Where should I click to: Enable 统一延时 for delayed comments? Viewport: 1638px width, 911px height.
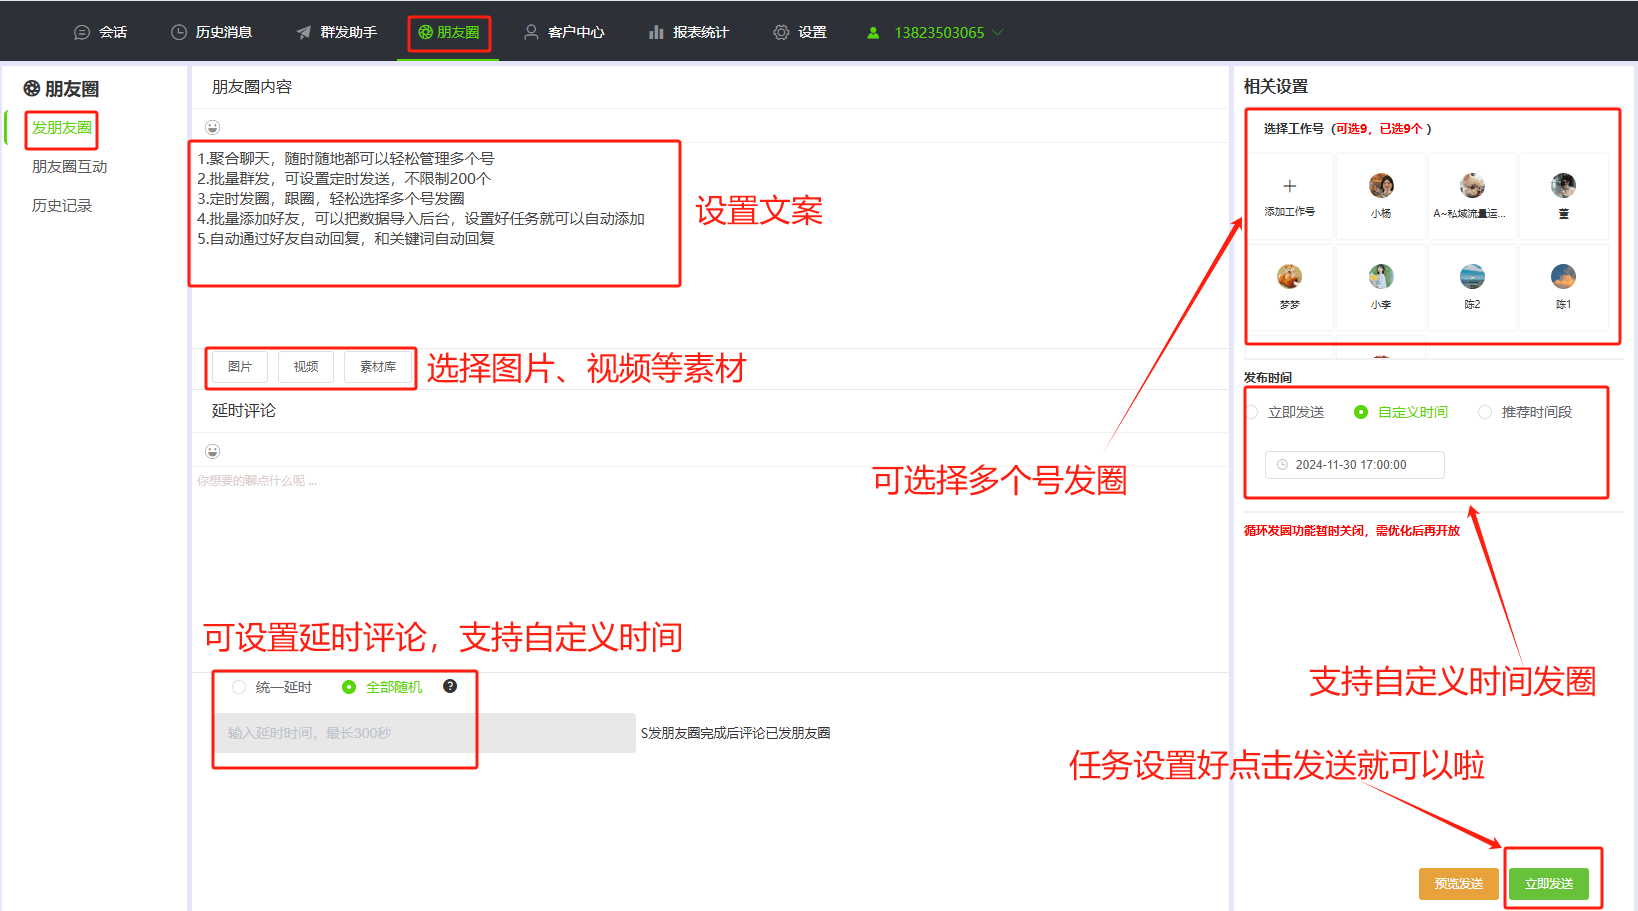pyautogui.click(x=238, y=687)
